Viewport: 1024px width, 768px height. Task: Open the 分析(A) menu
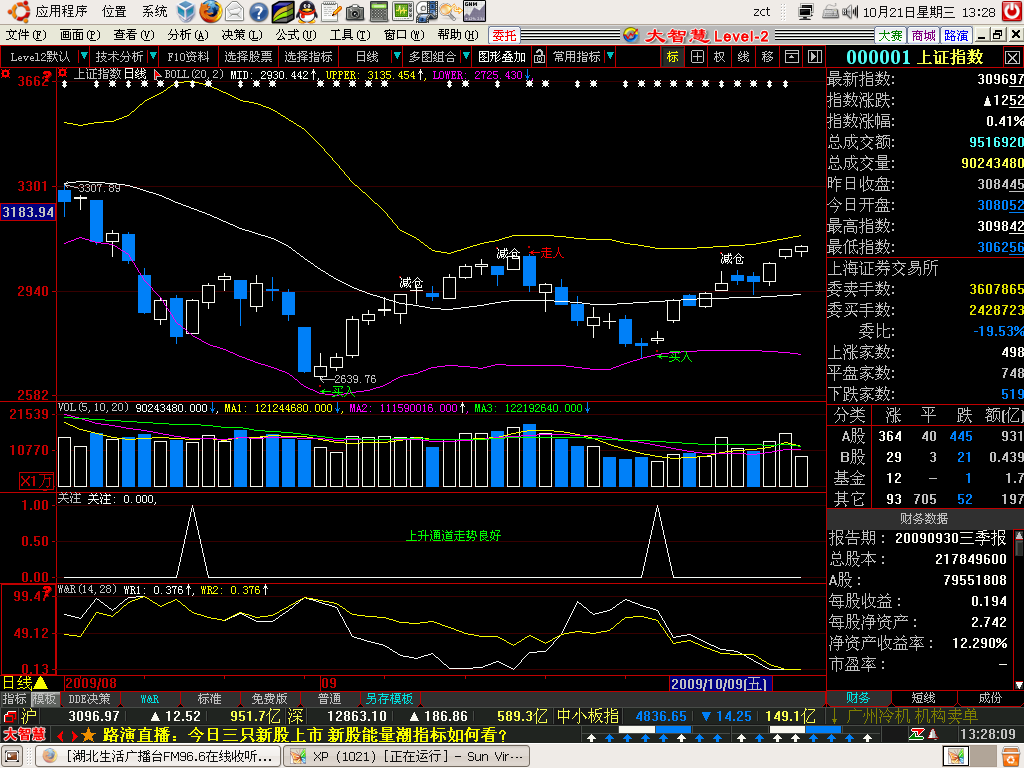(x=188, y=35)
